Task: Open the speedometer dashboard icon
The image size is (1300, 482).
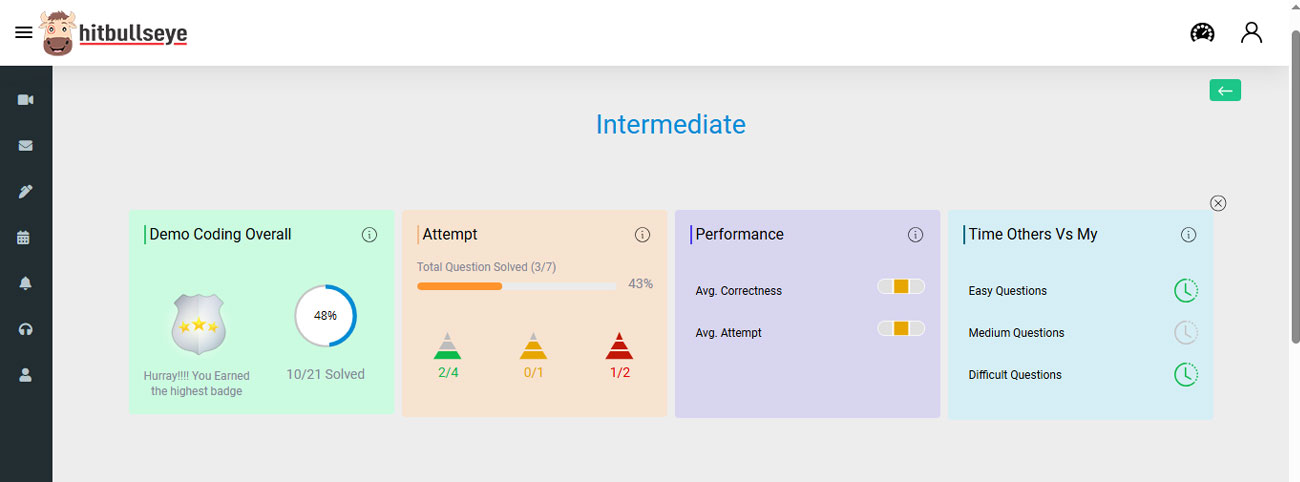Action: [x=1202, y=33]
